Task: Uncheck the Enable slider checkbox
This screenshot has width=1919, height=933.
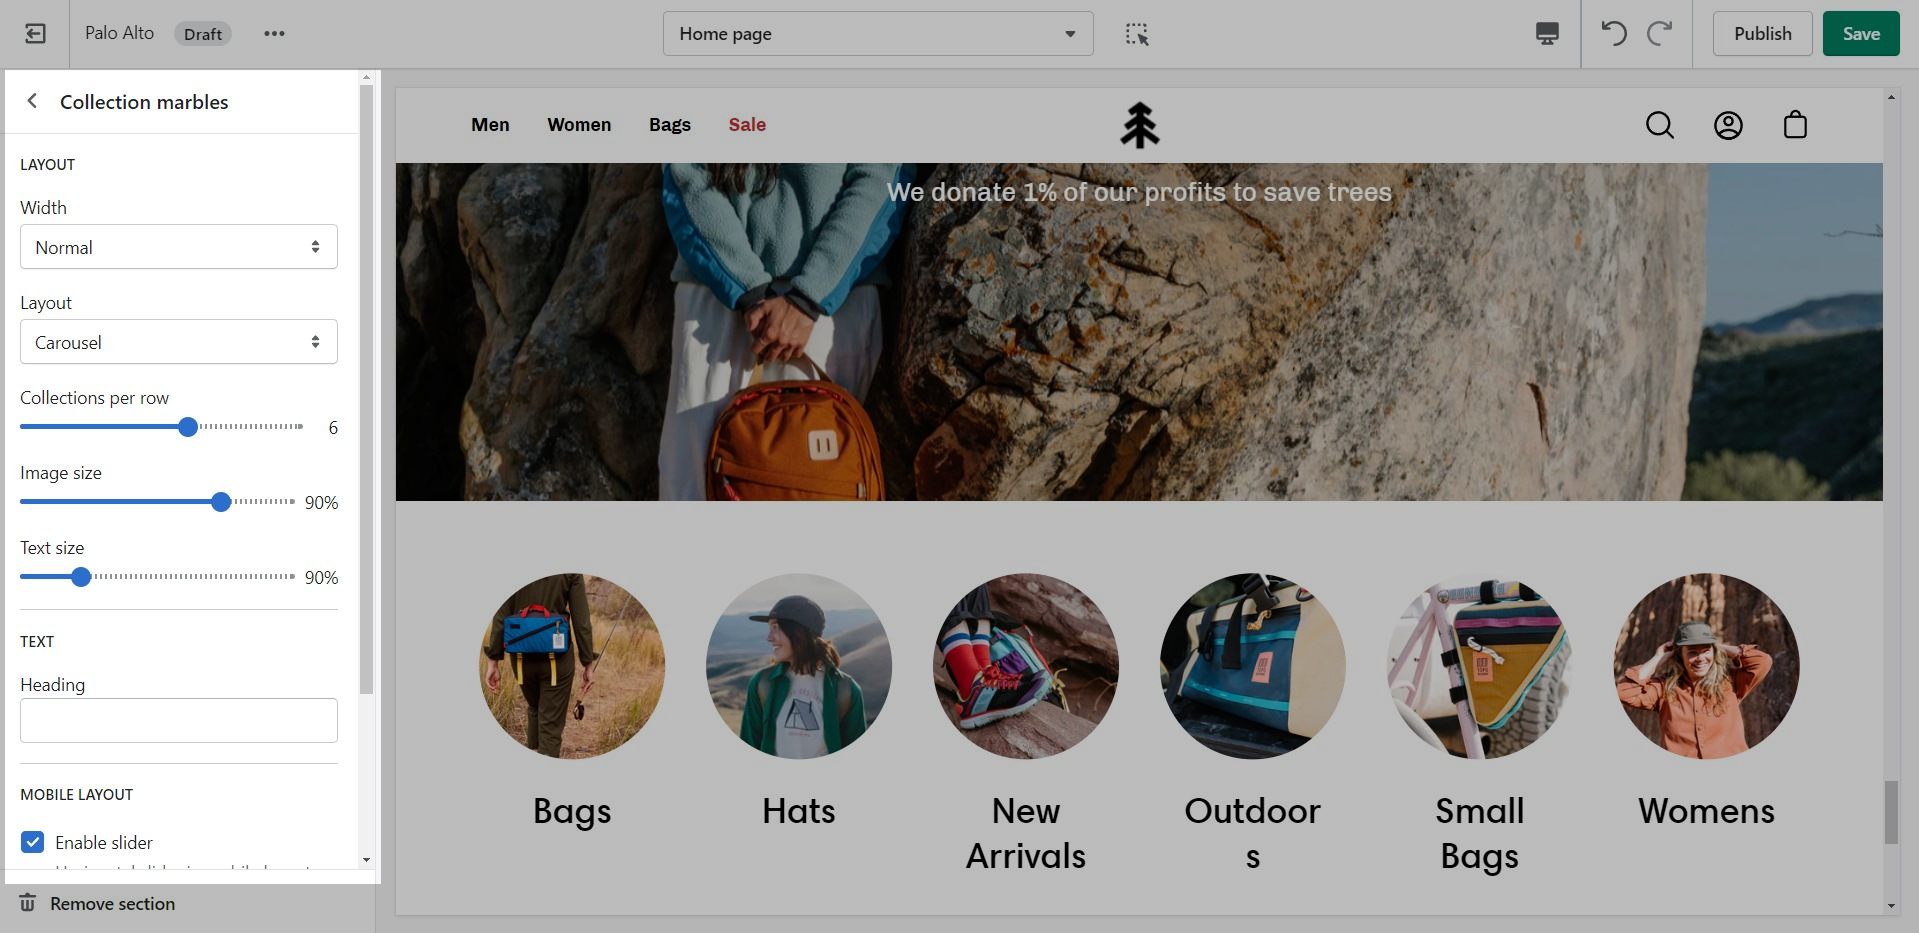Action: pyautogui.click(x=33, y=842)
